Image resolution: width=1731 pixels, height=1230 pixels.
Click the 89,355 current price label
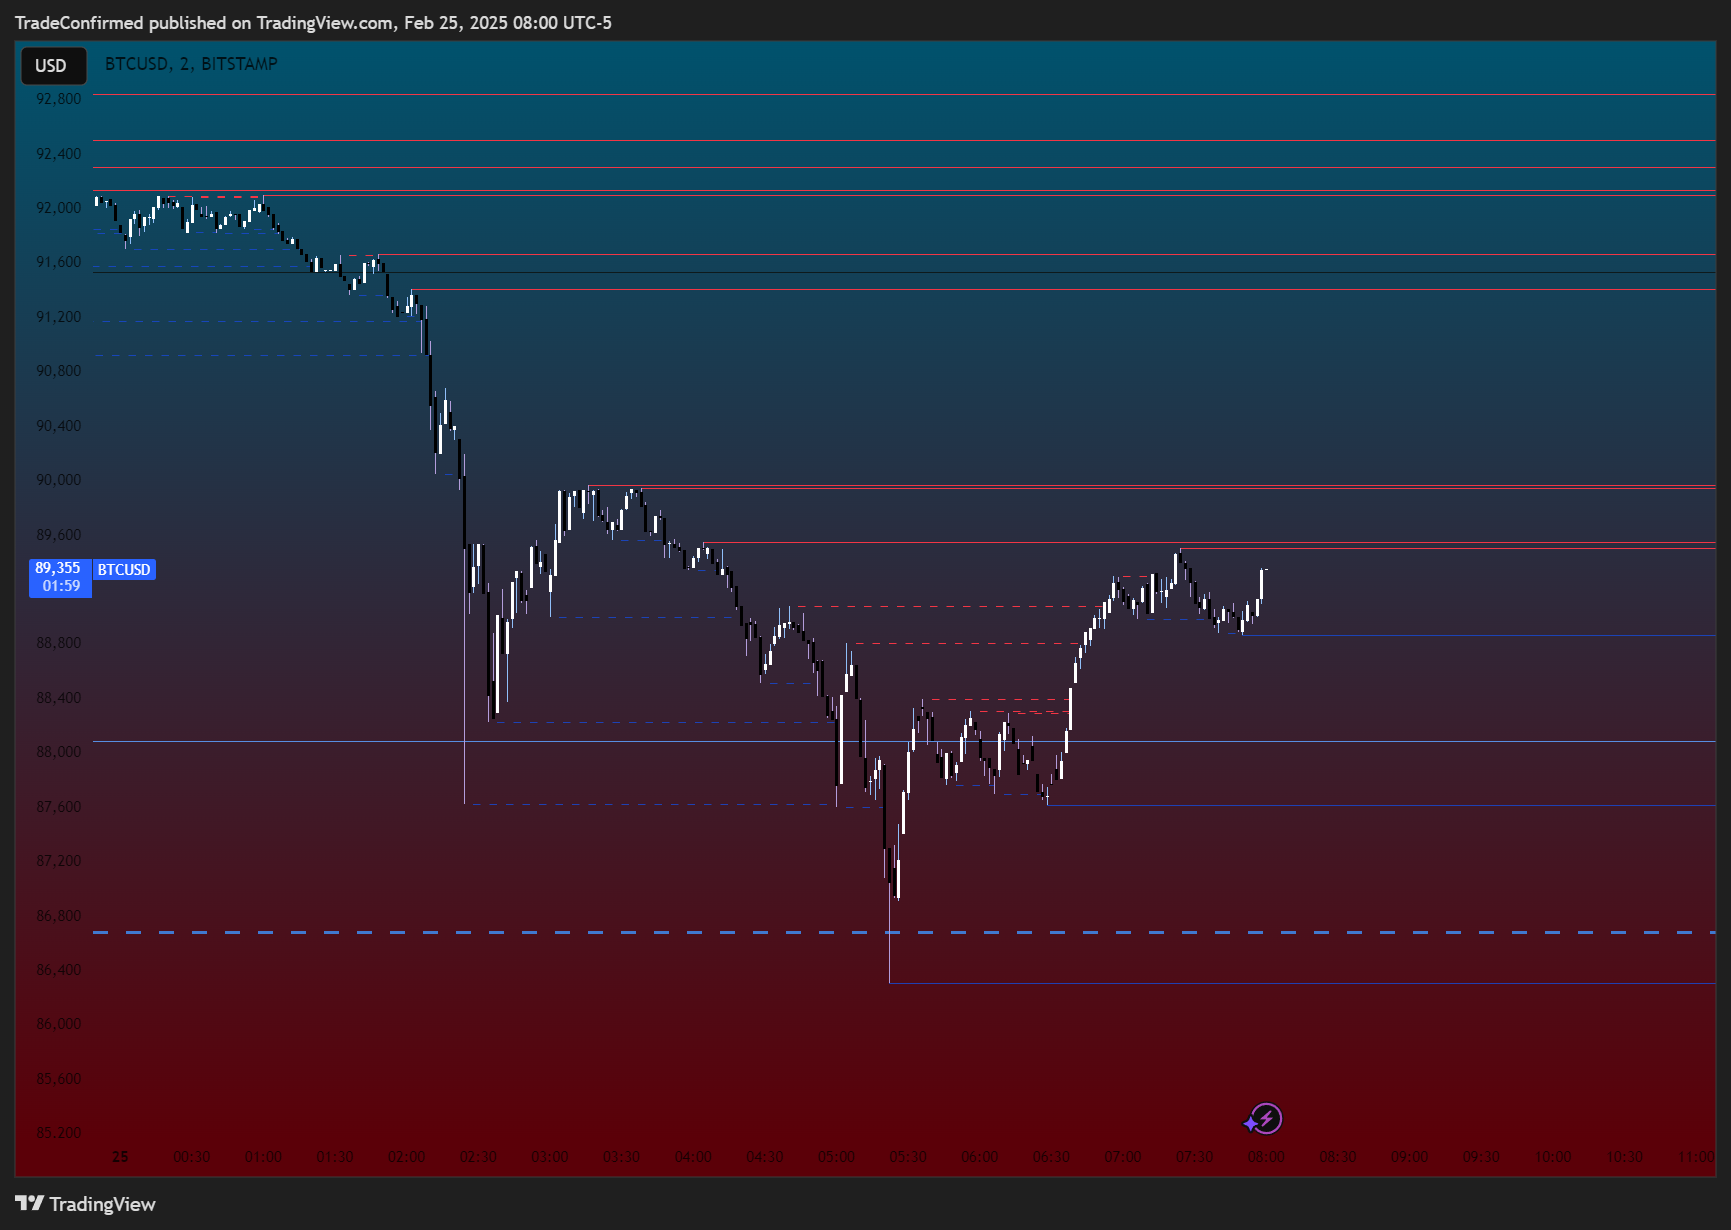click(x=58, y=568)
